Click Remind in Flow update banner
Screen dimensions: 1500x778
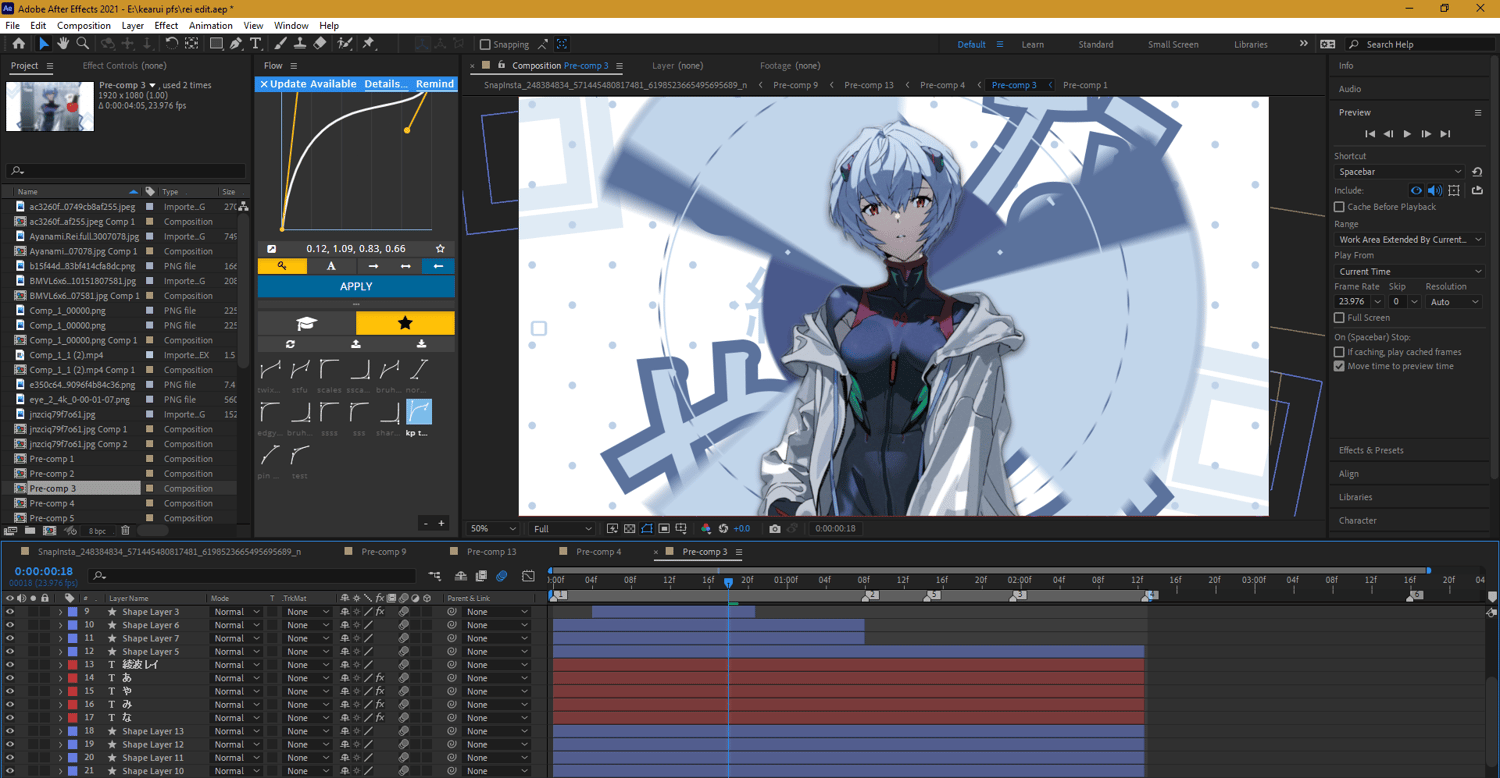point(435,84)
